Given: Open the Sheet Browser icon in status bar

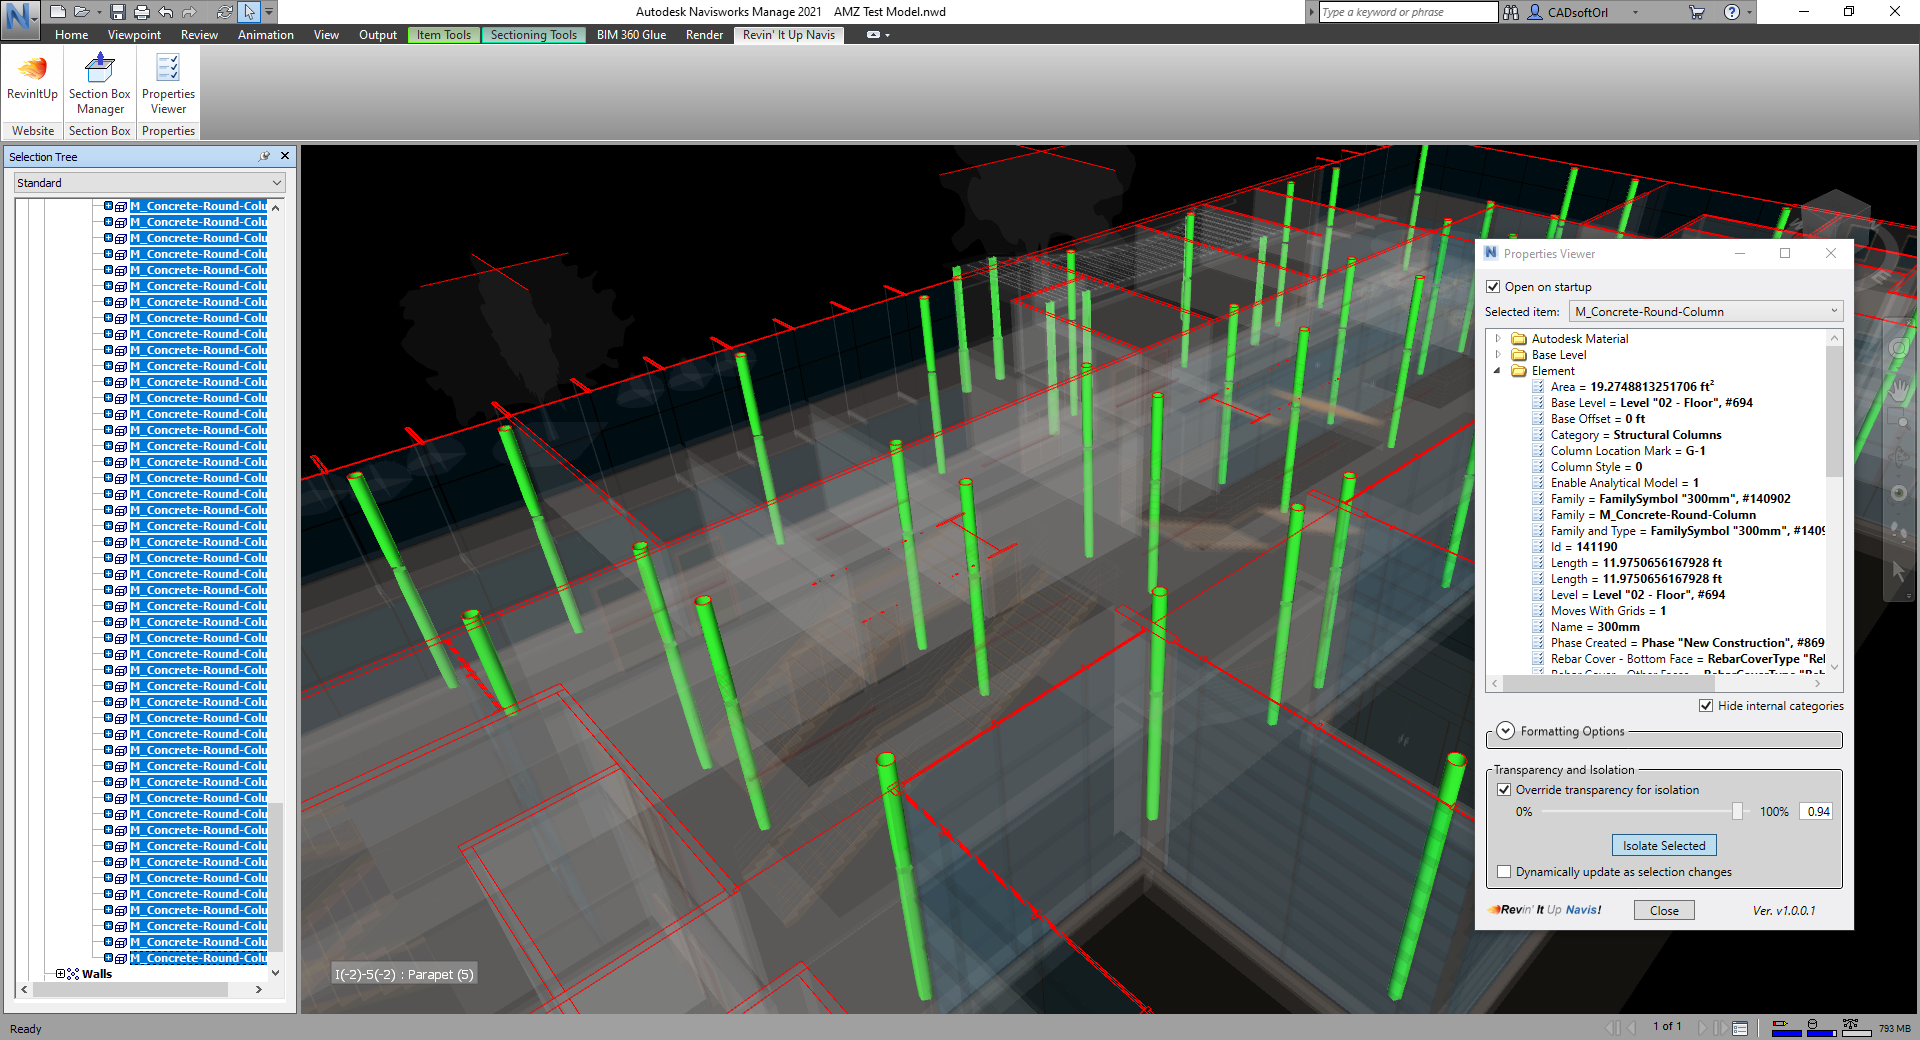Looking at the screenshot, I should (x=1740, y=1028).
